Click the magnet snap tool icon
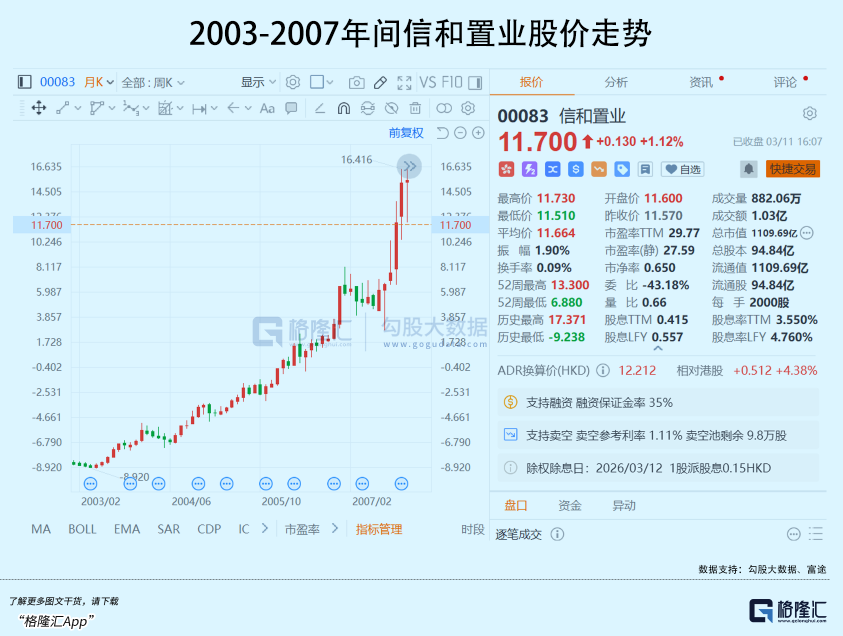 pyautogui.click(x=343, y=108)
